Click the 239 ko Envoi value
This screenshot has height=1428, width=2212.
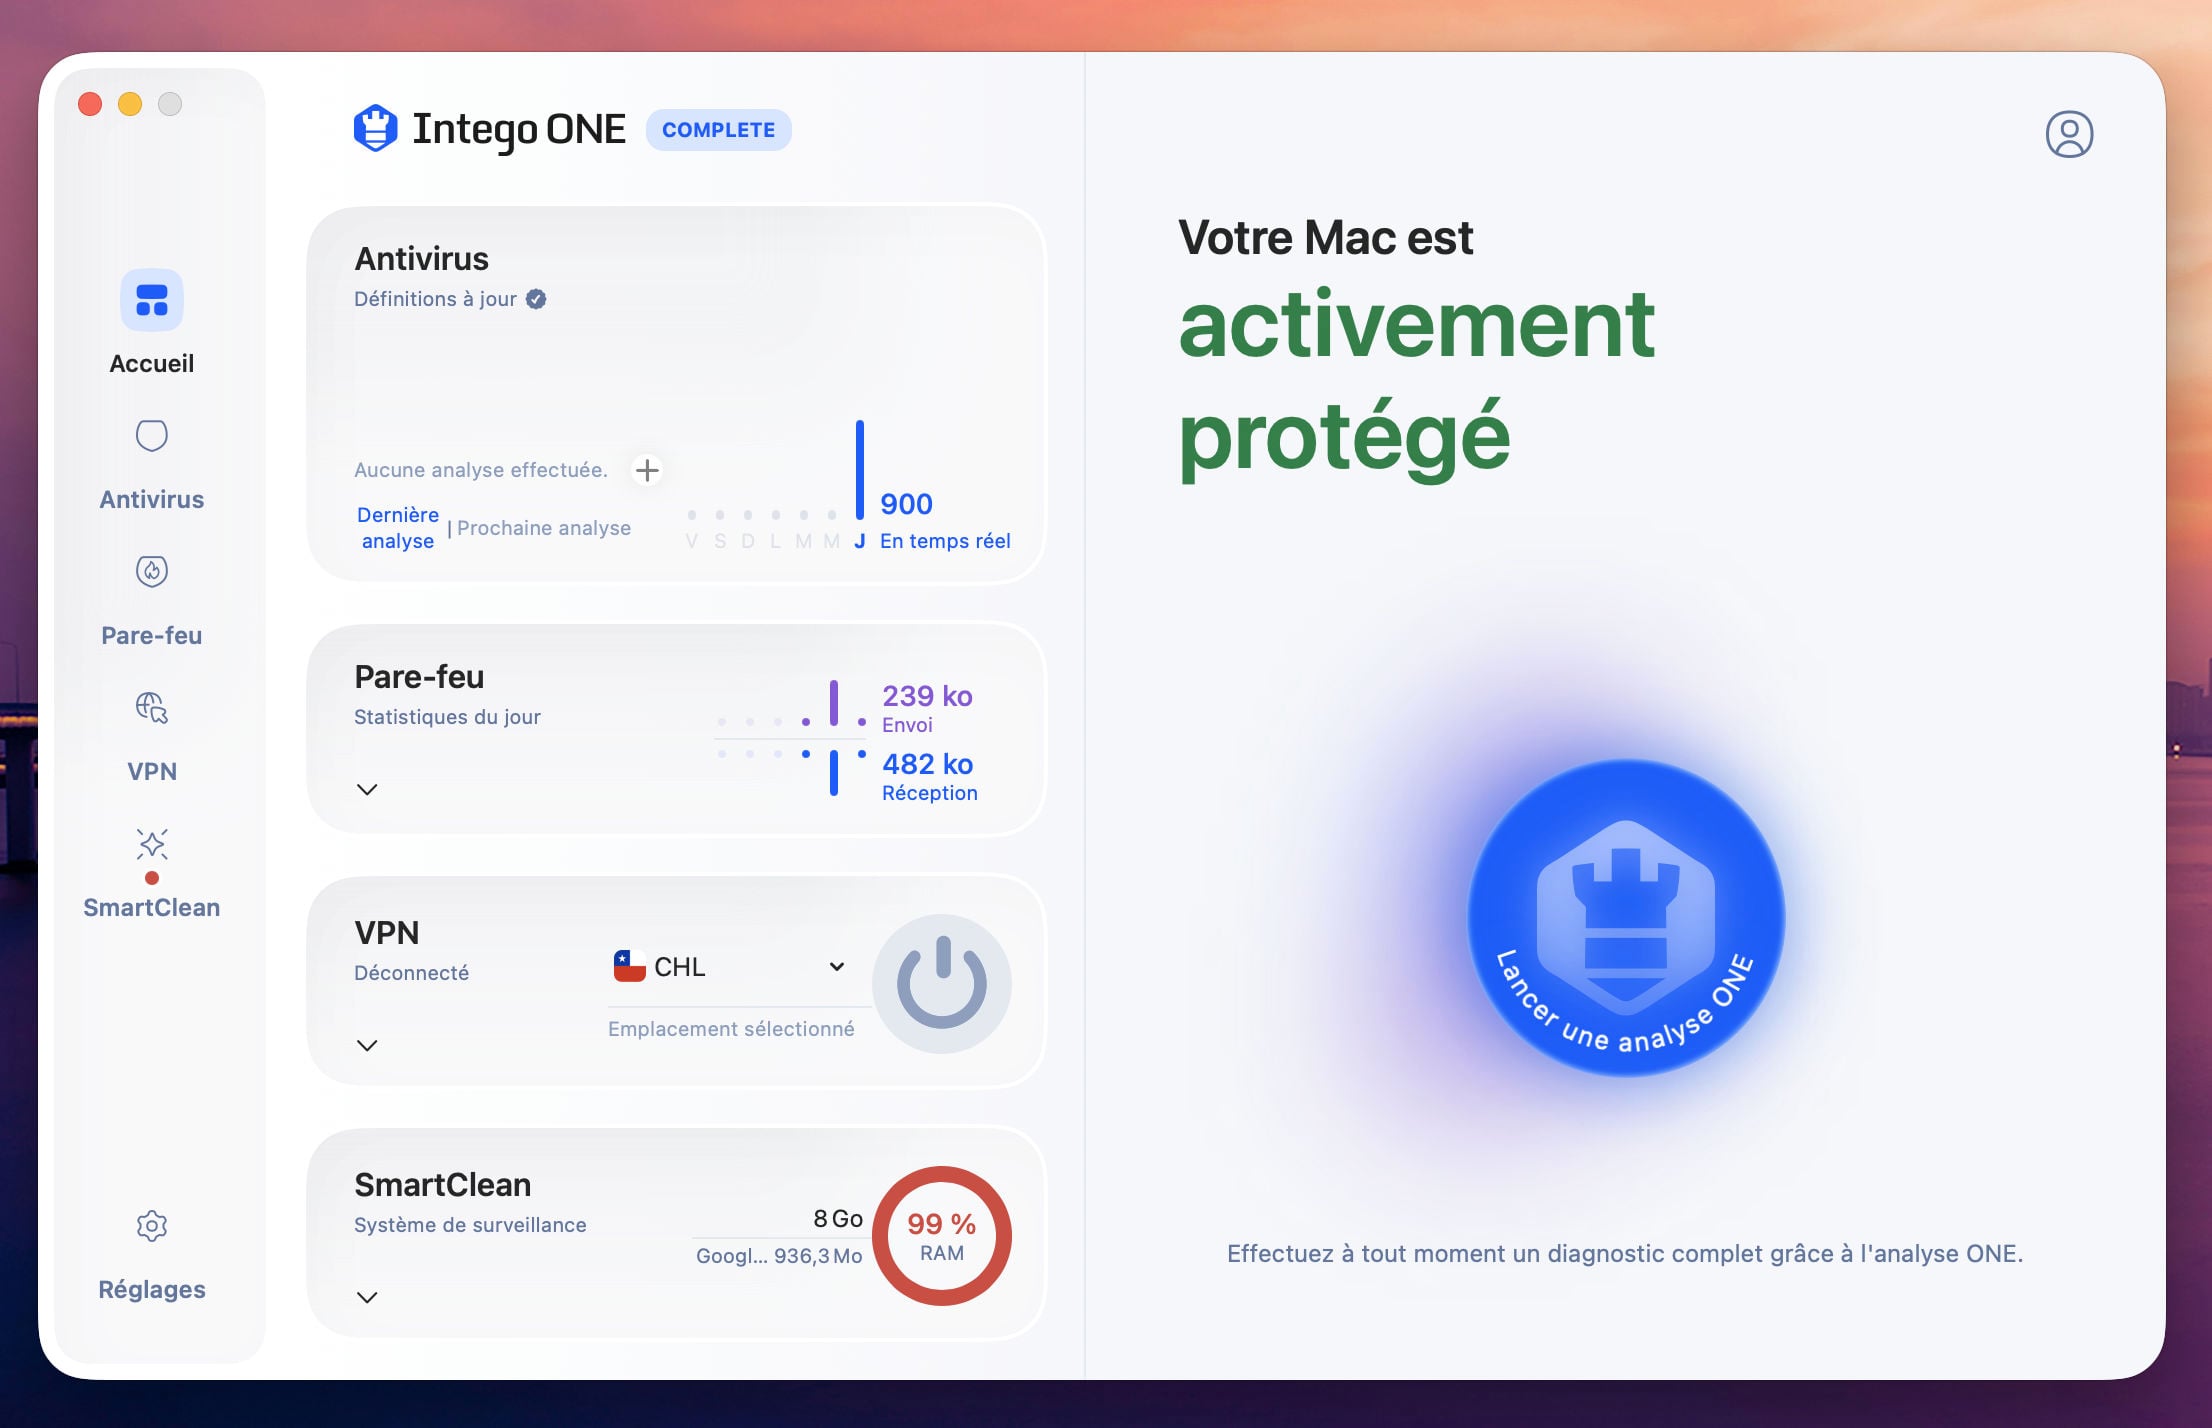click(927, 696)
